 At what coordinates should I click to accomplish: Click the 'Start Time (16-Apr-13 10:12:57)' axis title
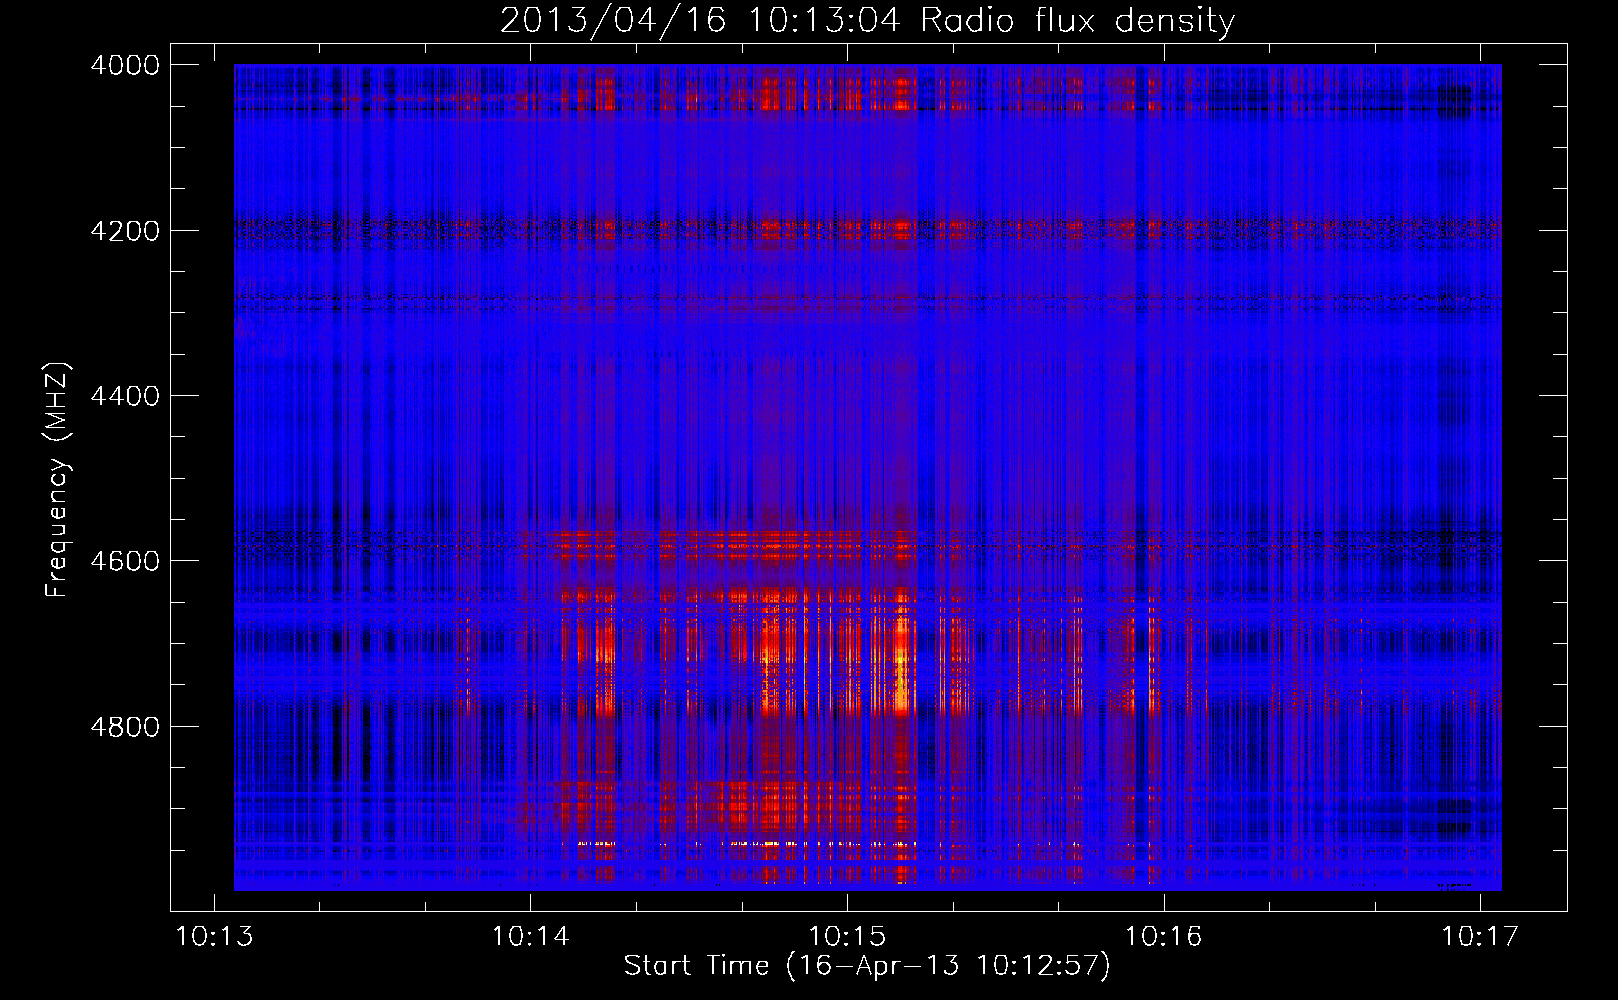coord(867,966)
